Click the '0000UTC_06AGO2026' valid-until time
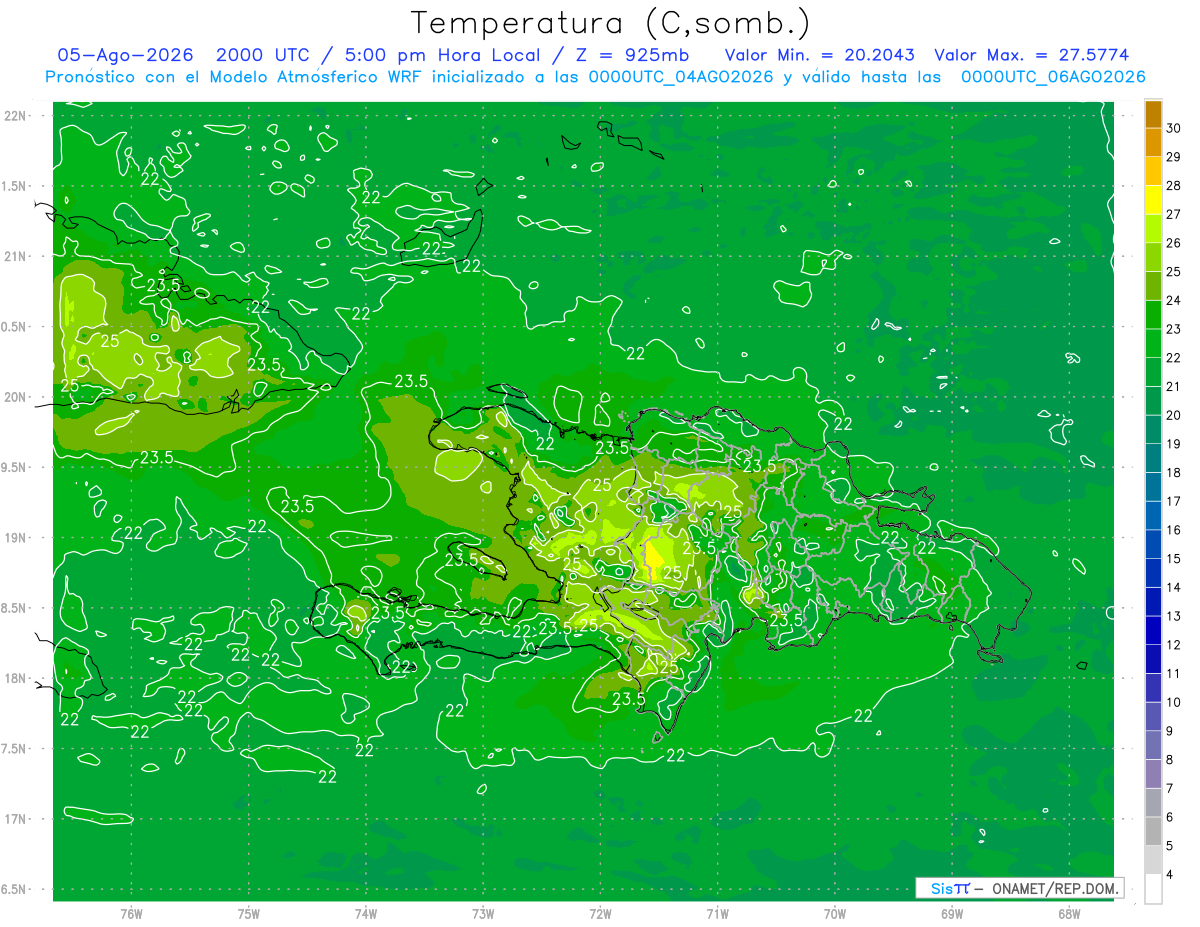Screen dimensions: 1200x927 click(x=1053, y=77)
